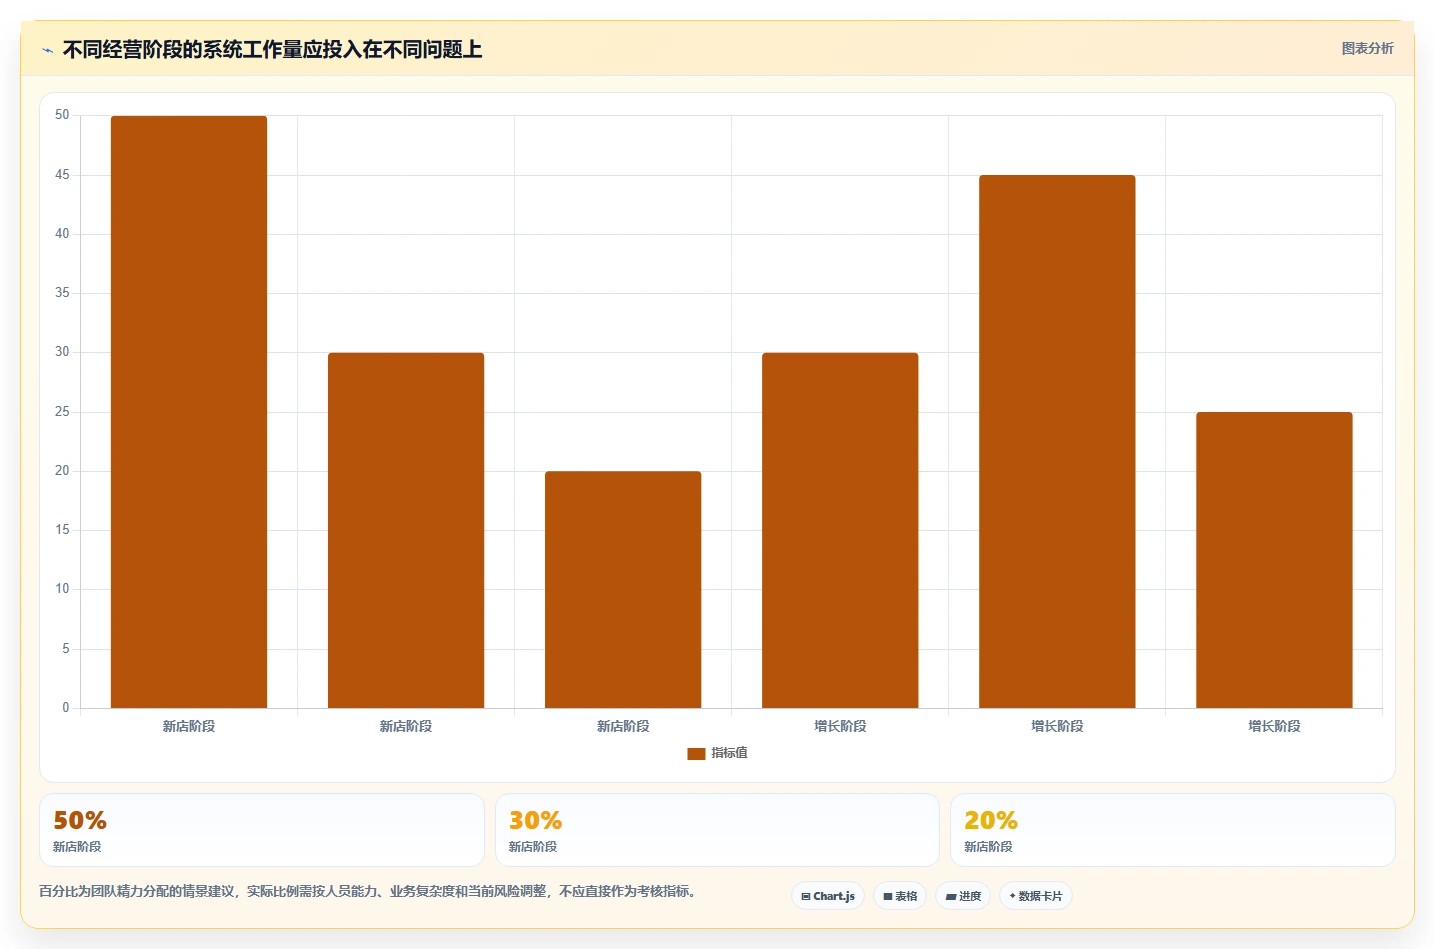Click the Chart.js pill's small box icon

[806, 897]
